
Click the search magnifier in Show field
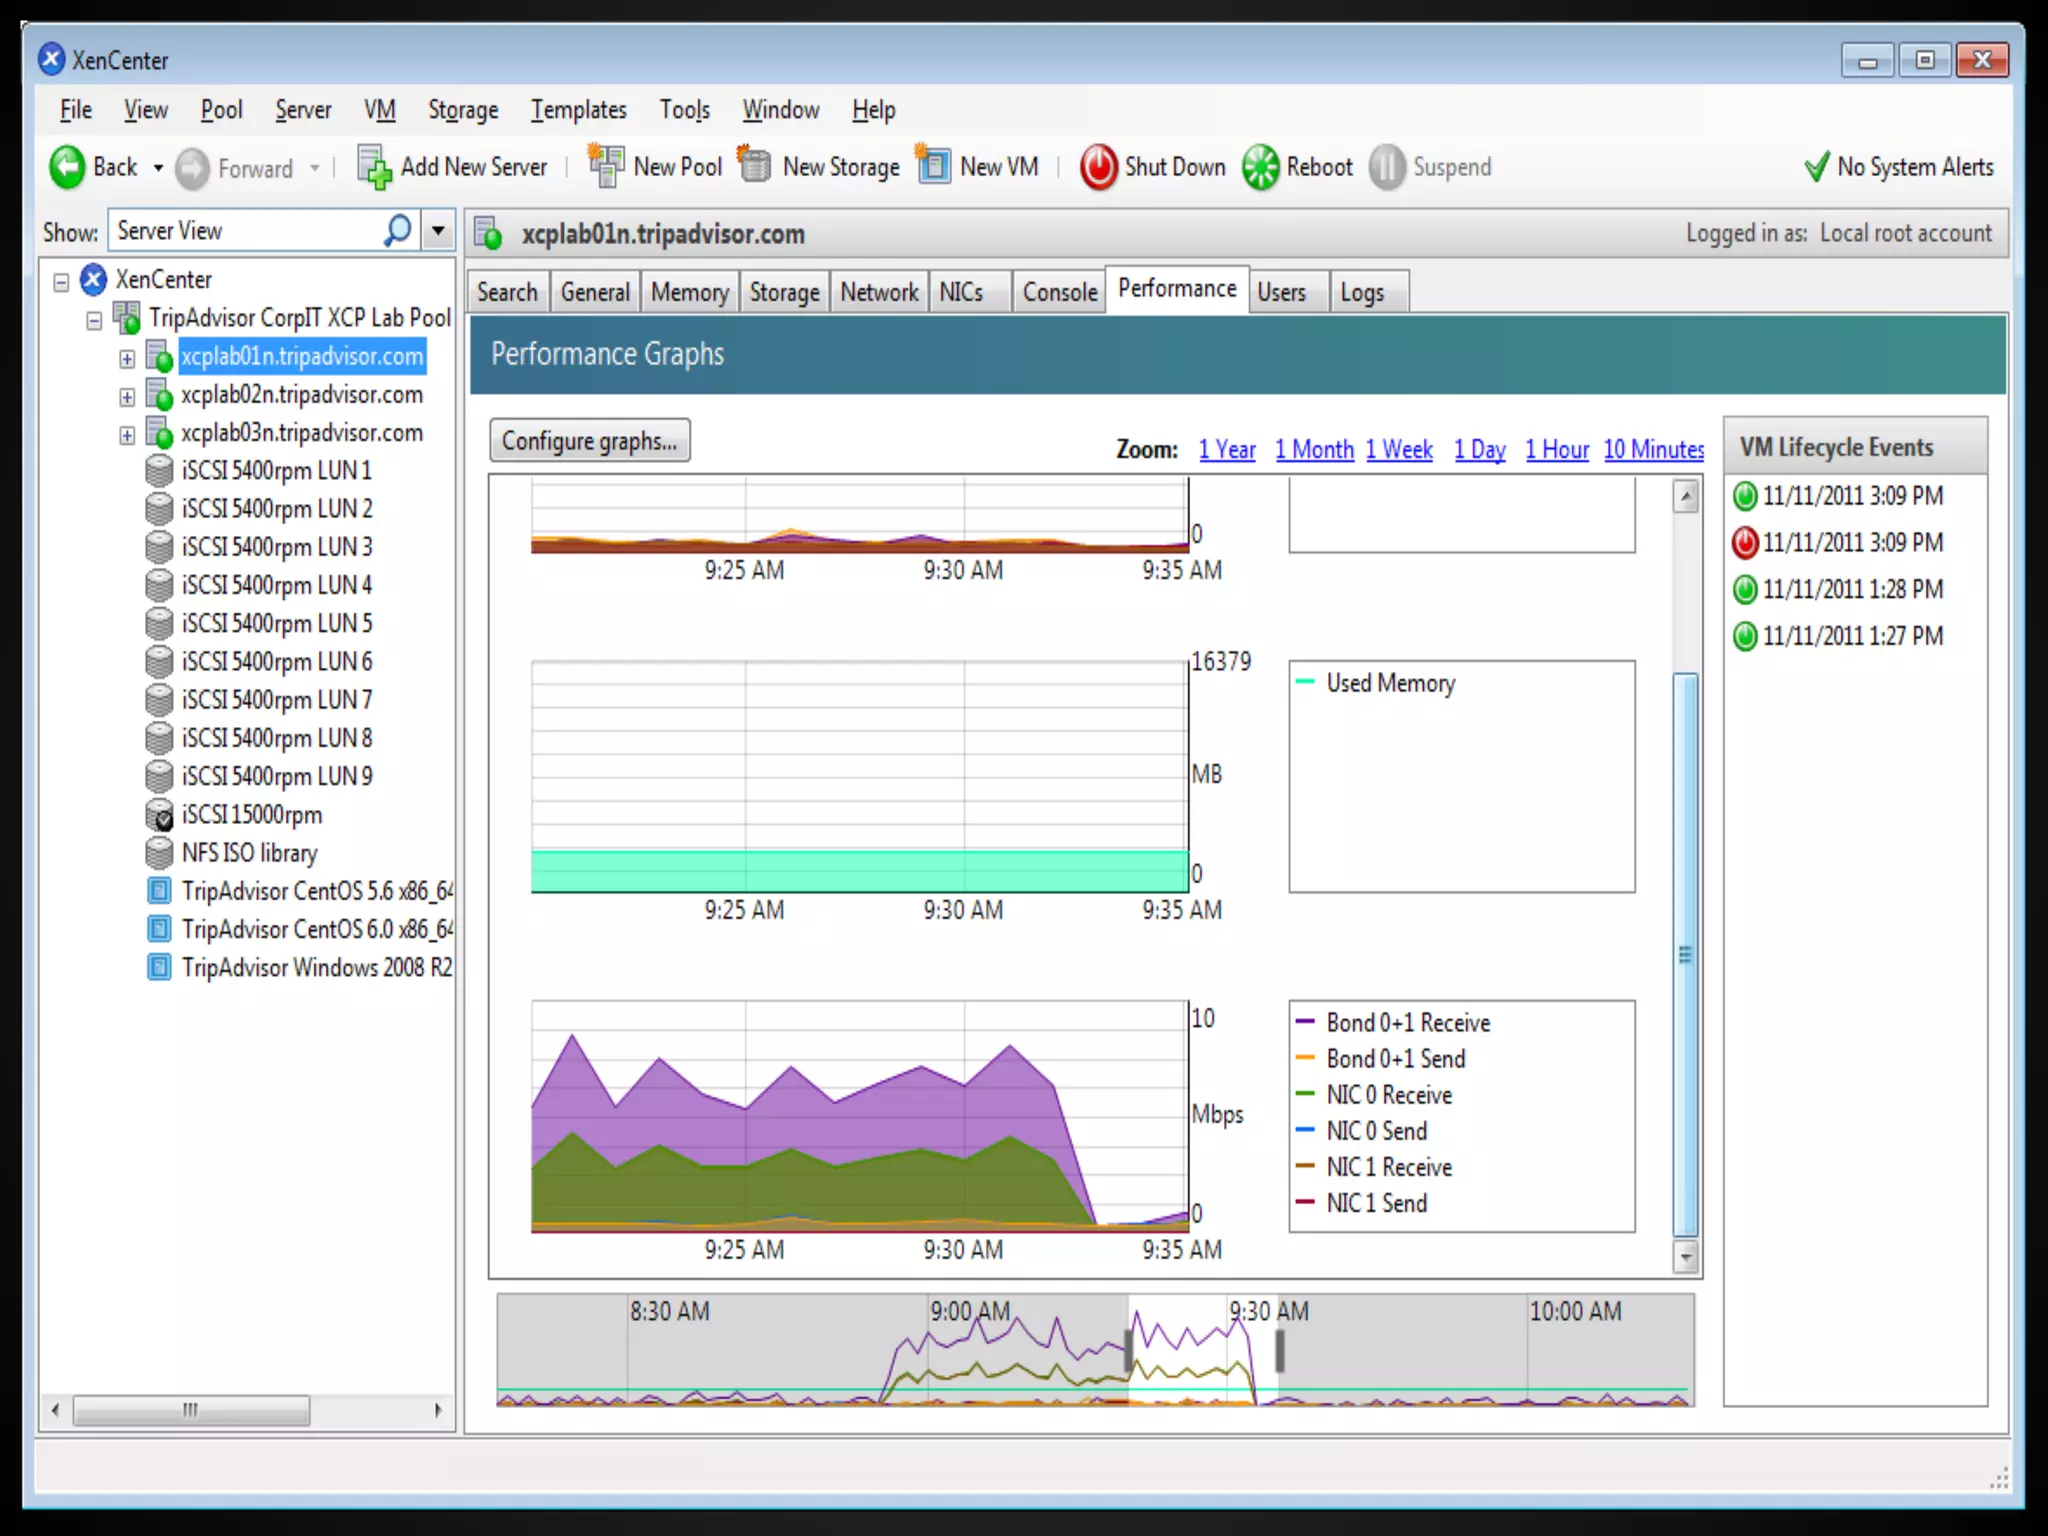pos(397,231)
